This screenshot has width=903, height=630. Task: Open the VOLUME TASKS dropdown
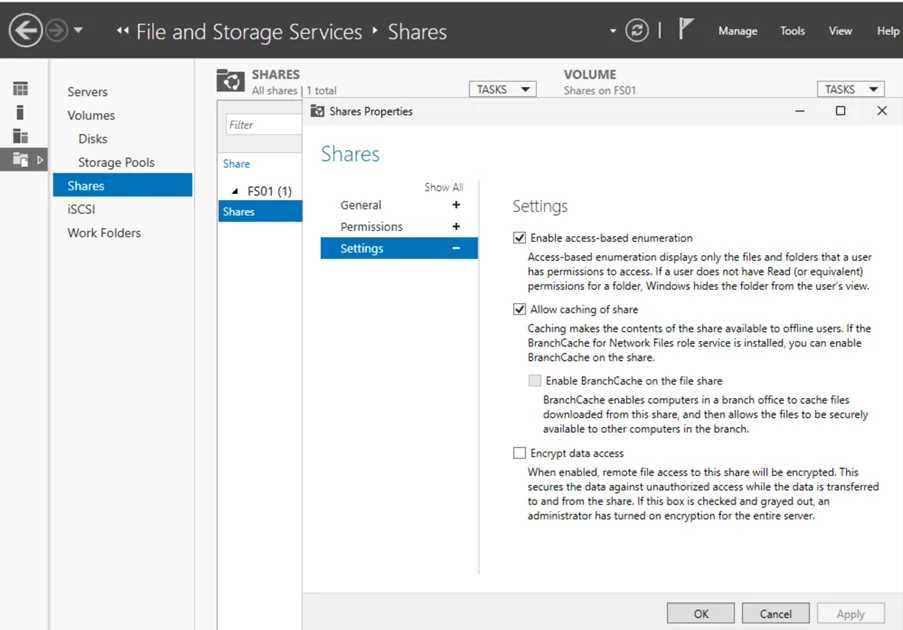[x=850, y=89]
